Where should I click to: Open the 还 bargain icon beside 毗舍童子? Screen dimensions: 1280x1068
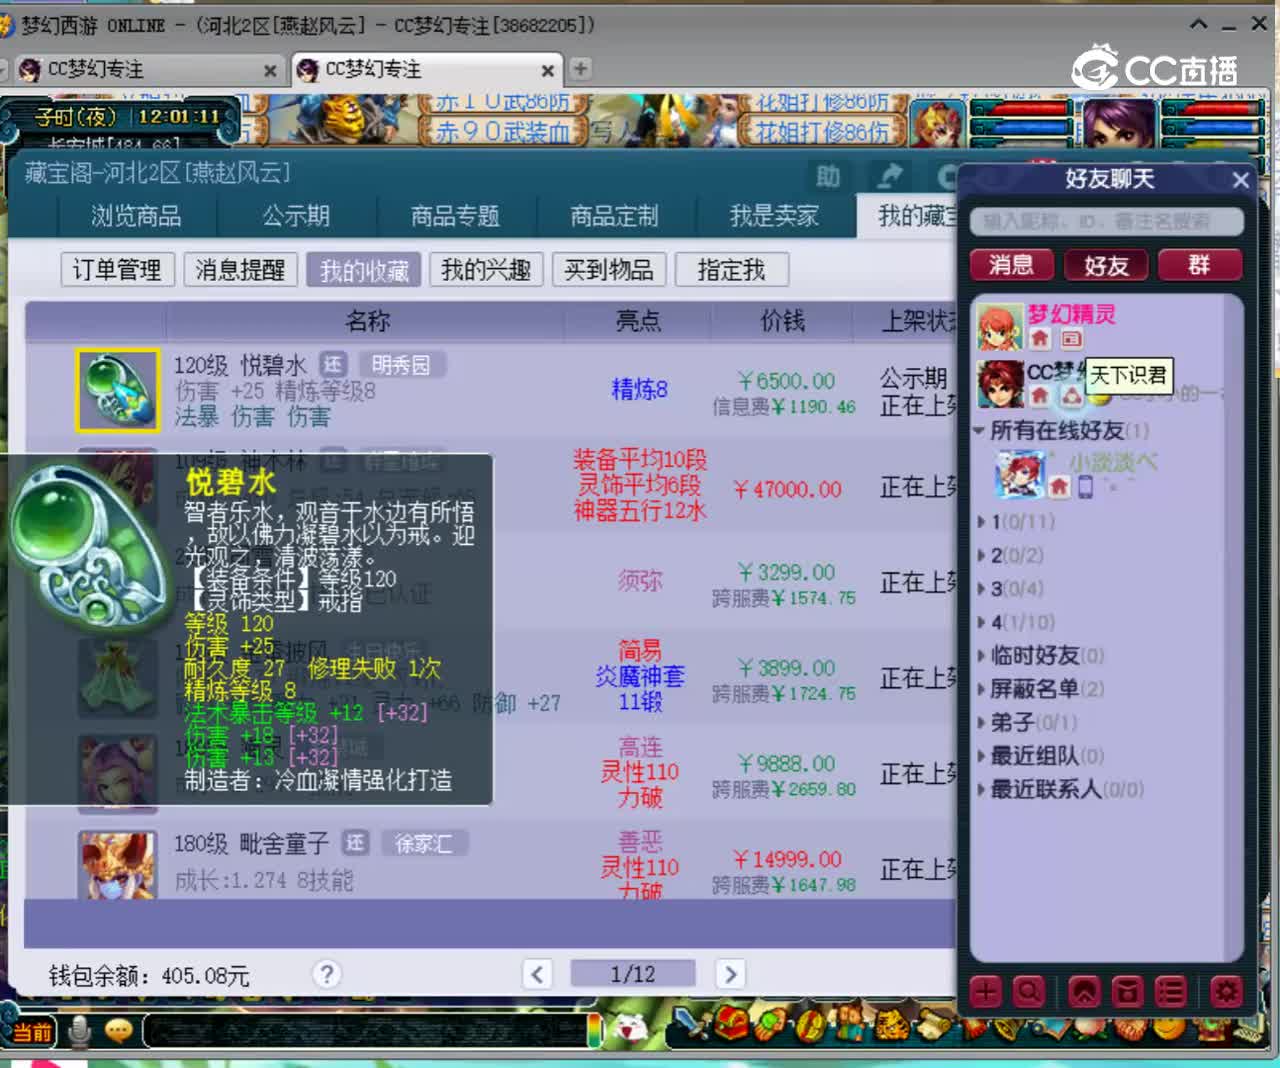click(x=355, y=842)
